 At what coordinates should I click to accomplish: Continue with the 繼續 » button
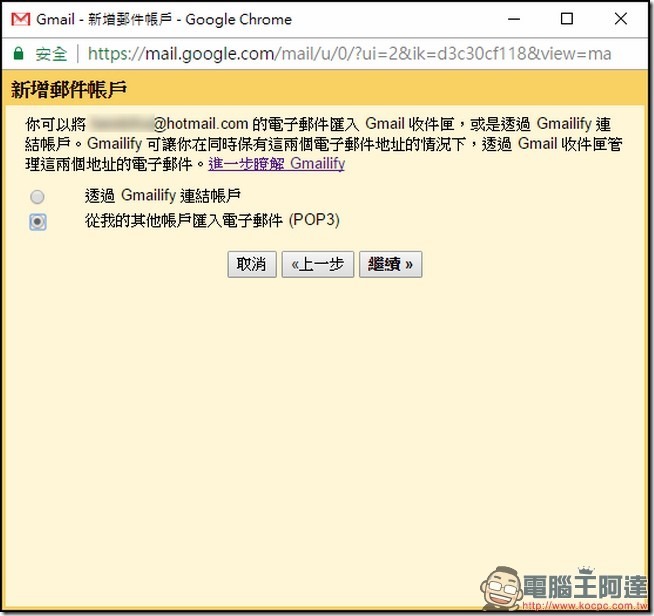coord(391,264)
